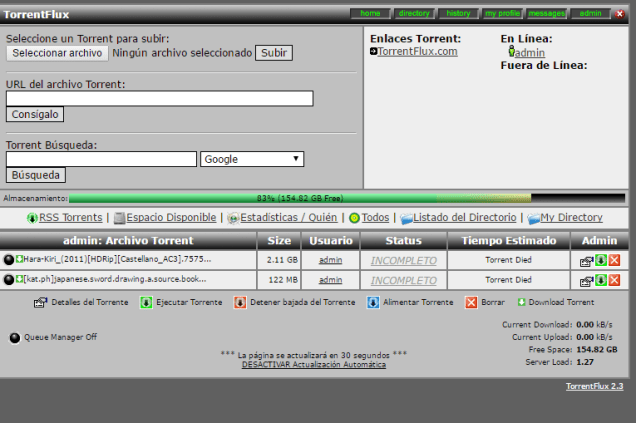Click the admin online user icon
This screenshot has height=423, width=636.
click(x=511, y=52)
